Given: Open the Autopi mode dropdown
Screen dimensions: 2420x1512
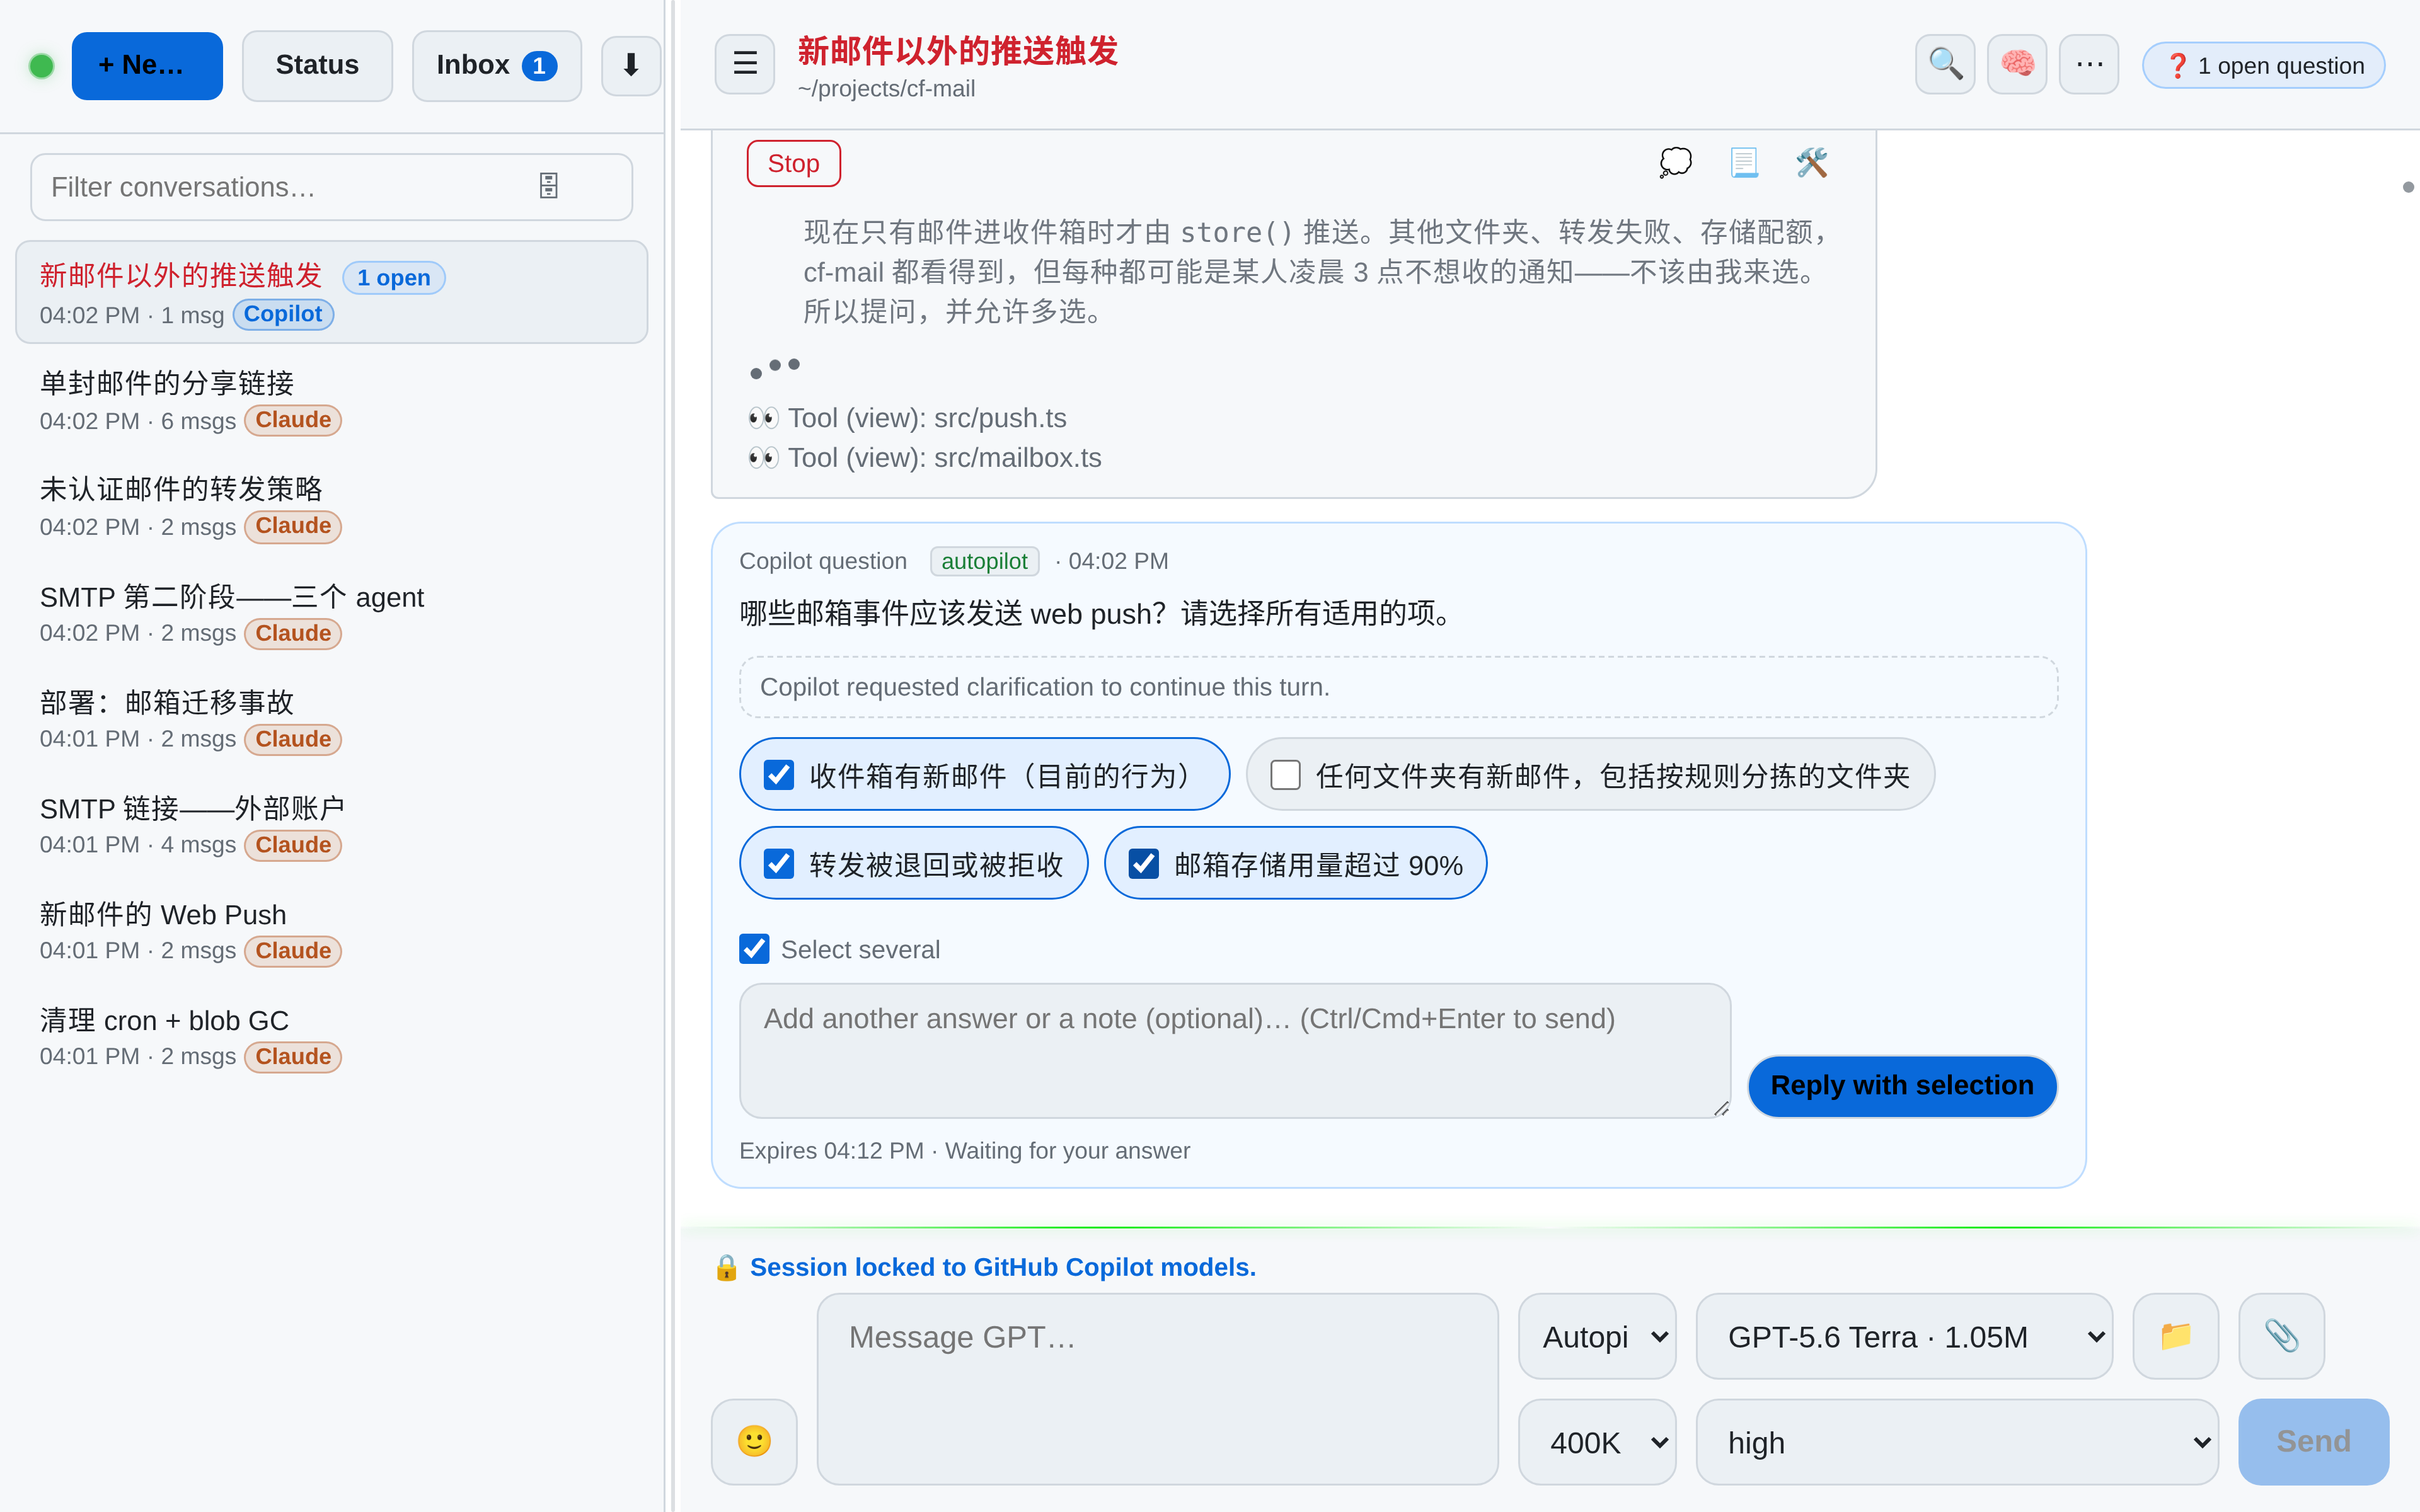Looking at the screenshot, I should click(x=1597, y=1336).
